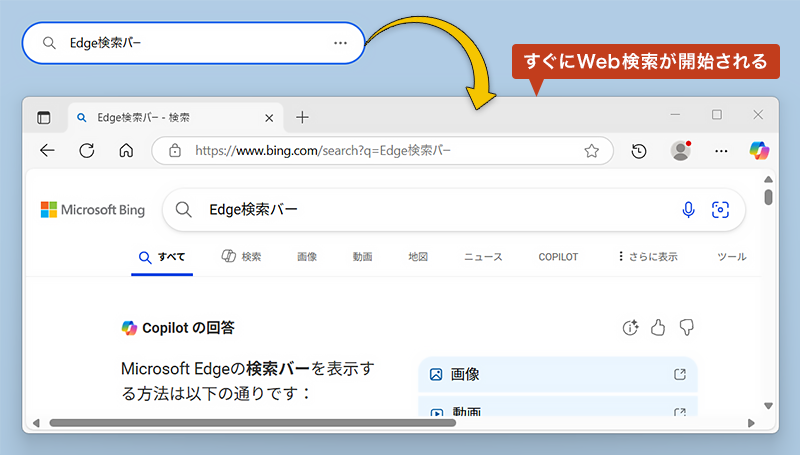Open Edge Settings and more menu

(721, 151)
